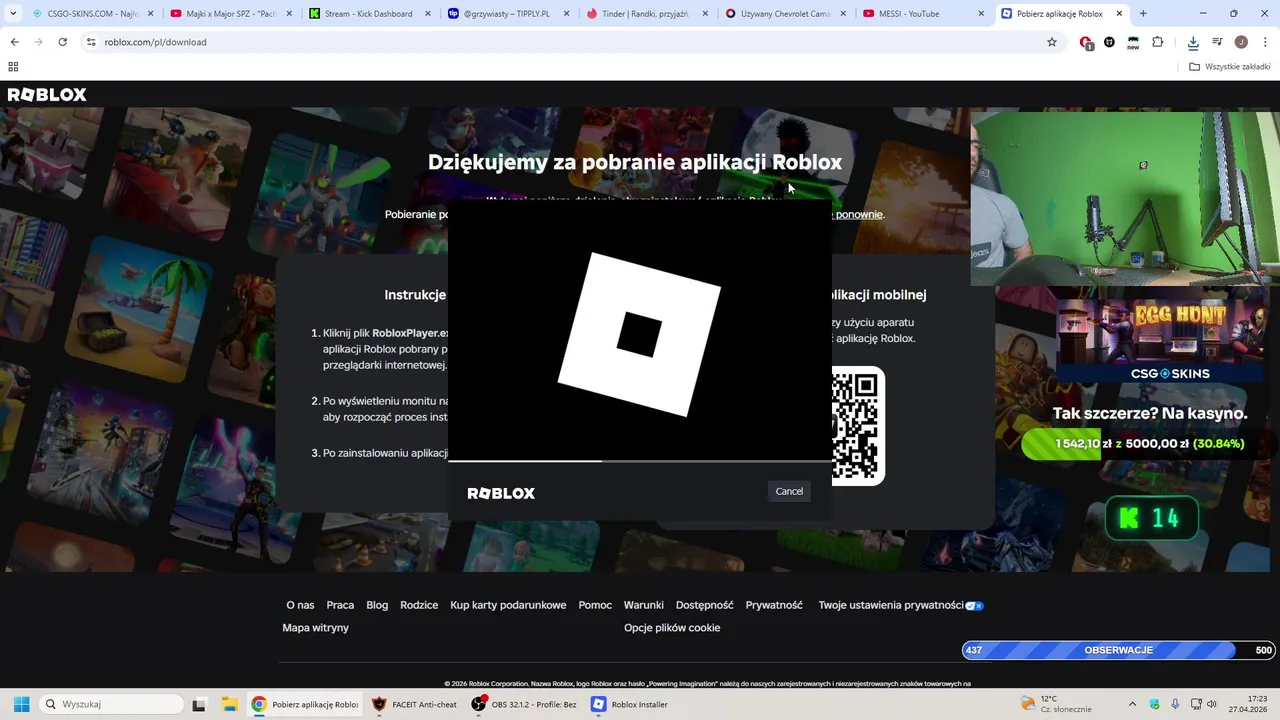Open the Windows Start menu

point(21,704)
